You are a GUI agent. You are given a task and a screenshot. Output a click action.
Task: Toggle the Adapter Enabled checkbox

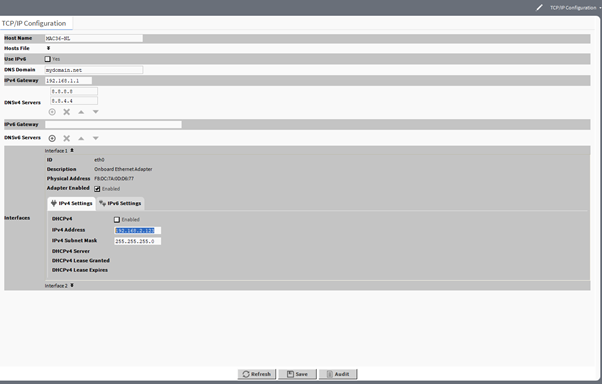pyautogui.click(x=98, y=189)
